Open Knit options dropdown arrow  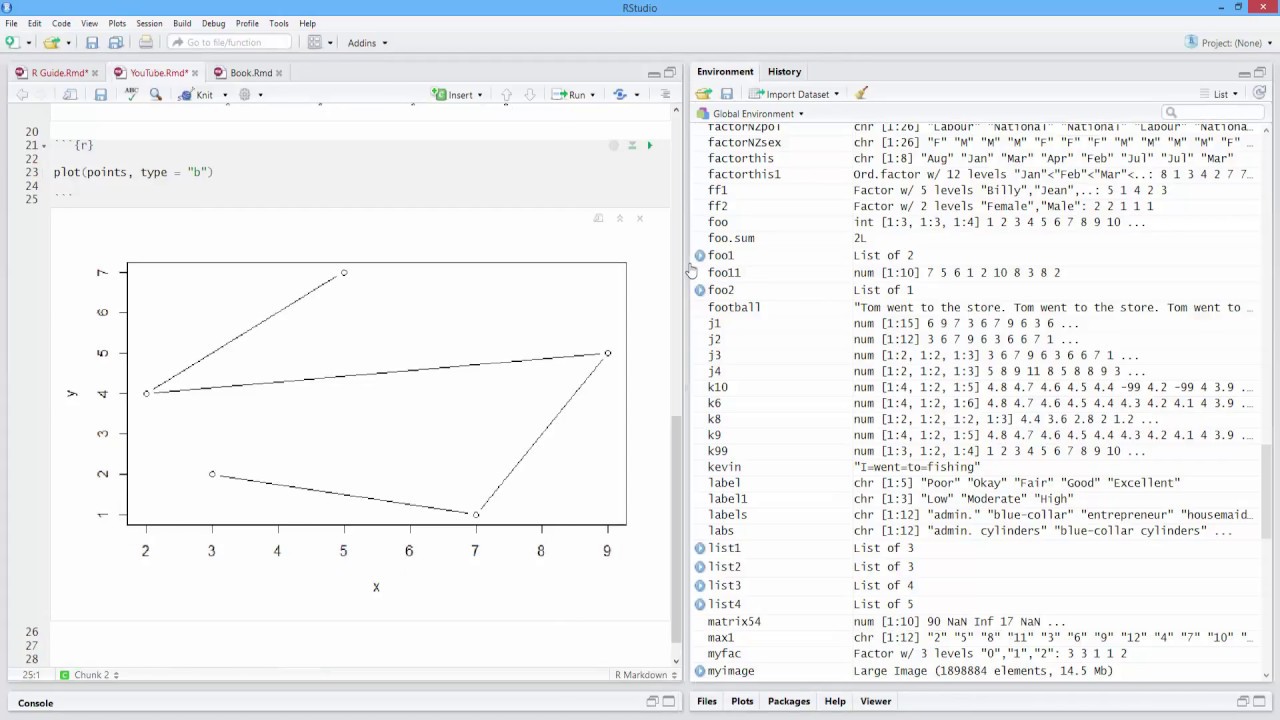[x=225, y=95]
